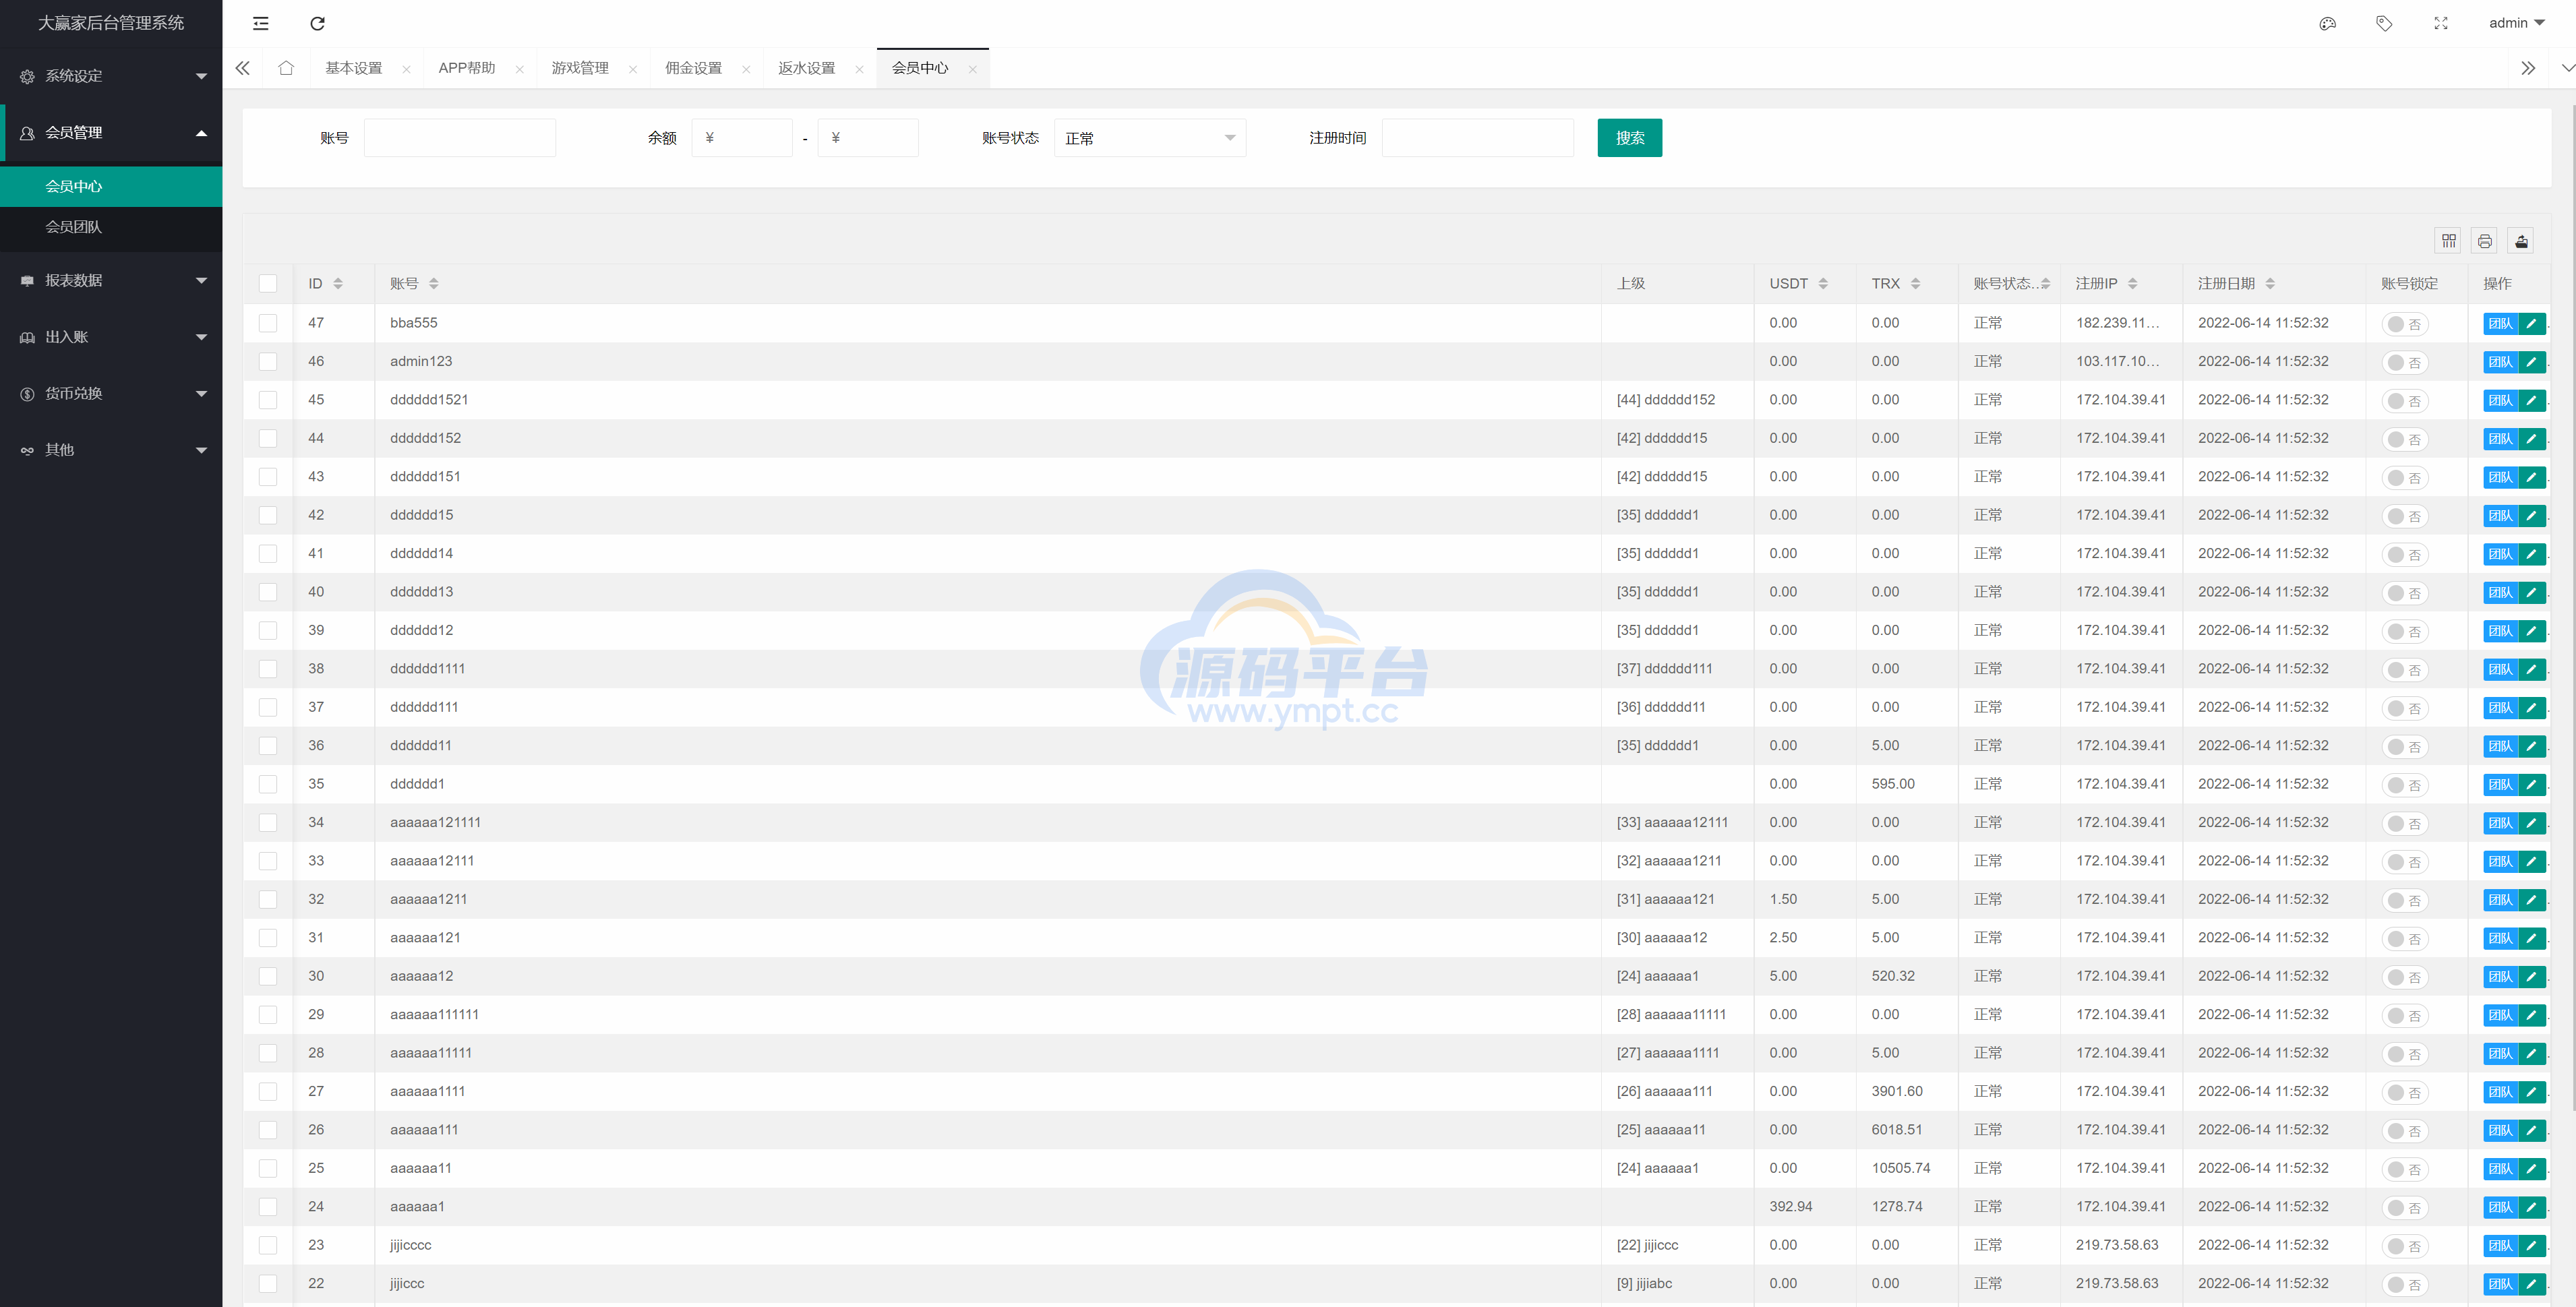Switch to 基本设置 tab
The image size is (2576, 1307).
pyautogui.click(x=354, y=68)
